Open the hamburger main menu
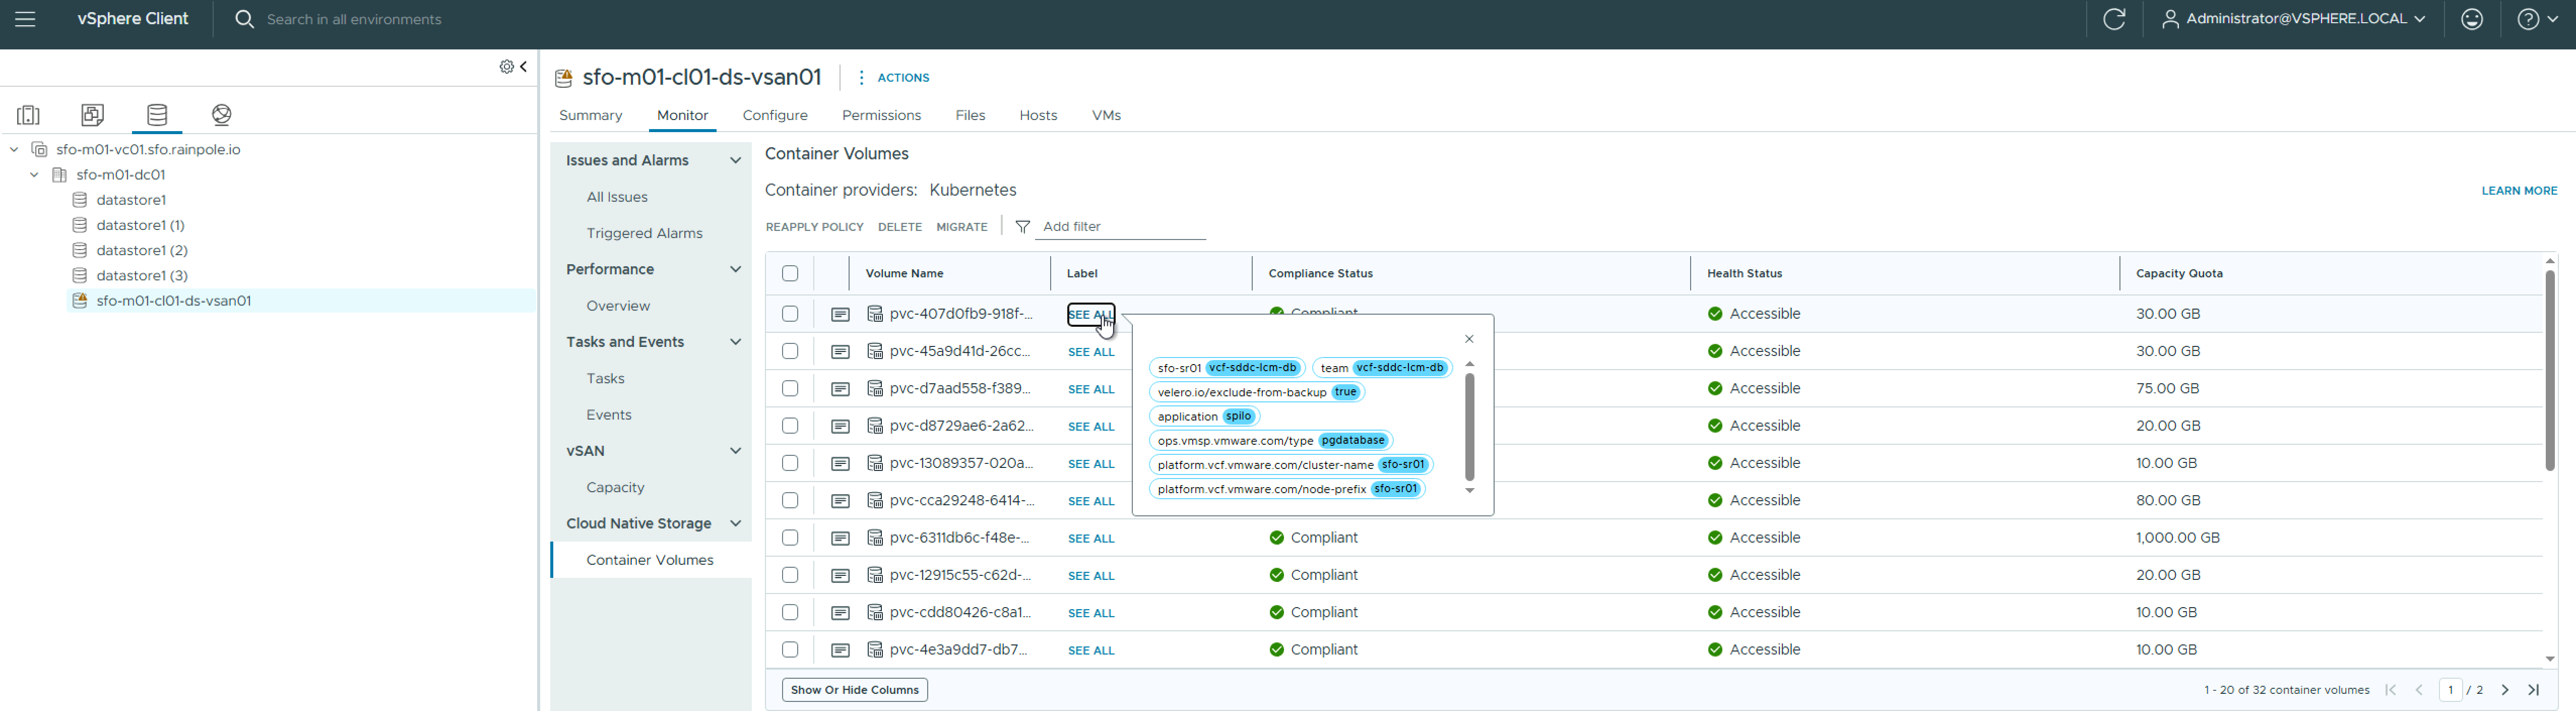 coord(25,19)
